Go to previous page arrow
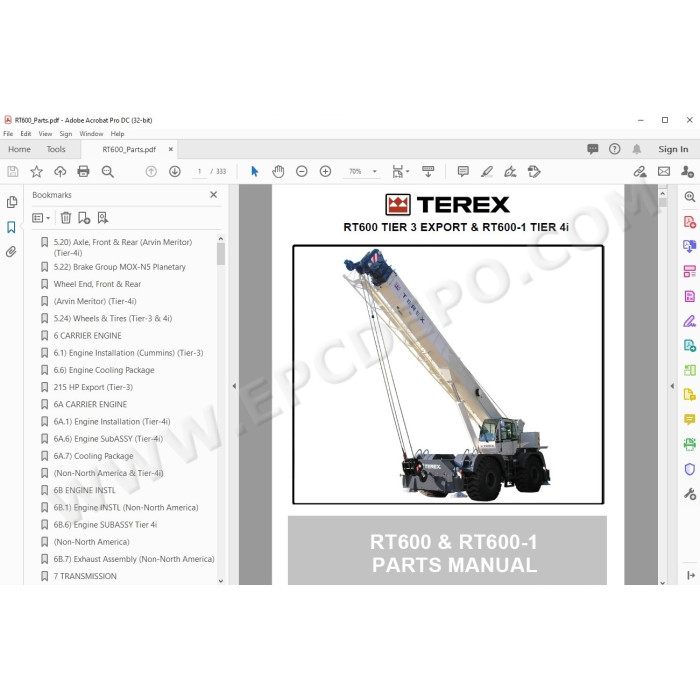 point(151,171)
